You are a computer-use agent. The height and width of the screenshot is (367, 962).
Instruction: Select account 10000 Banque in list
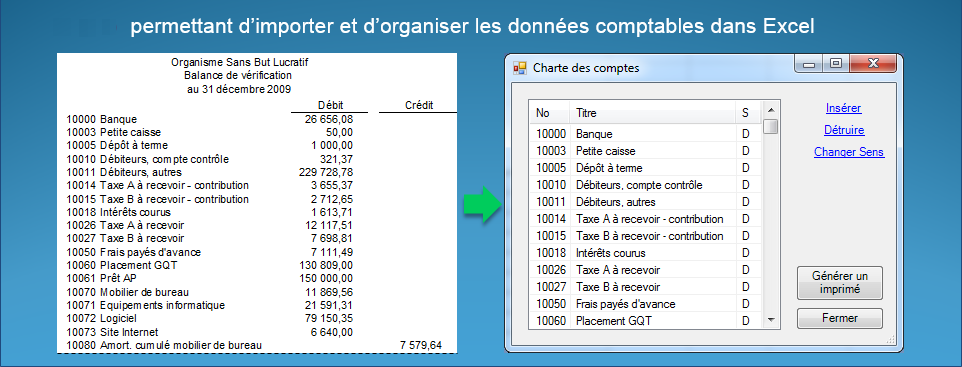[645, 134]
